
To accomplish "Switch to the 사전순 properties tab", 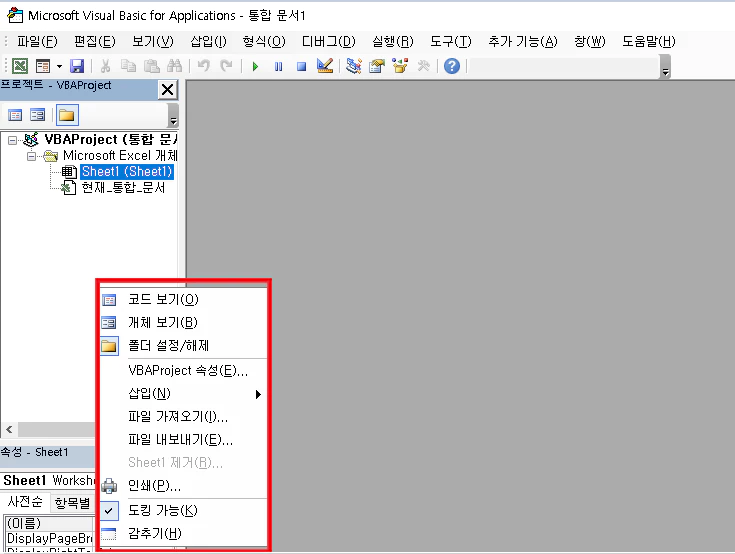I will 25,502.
